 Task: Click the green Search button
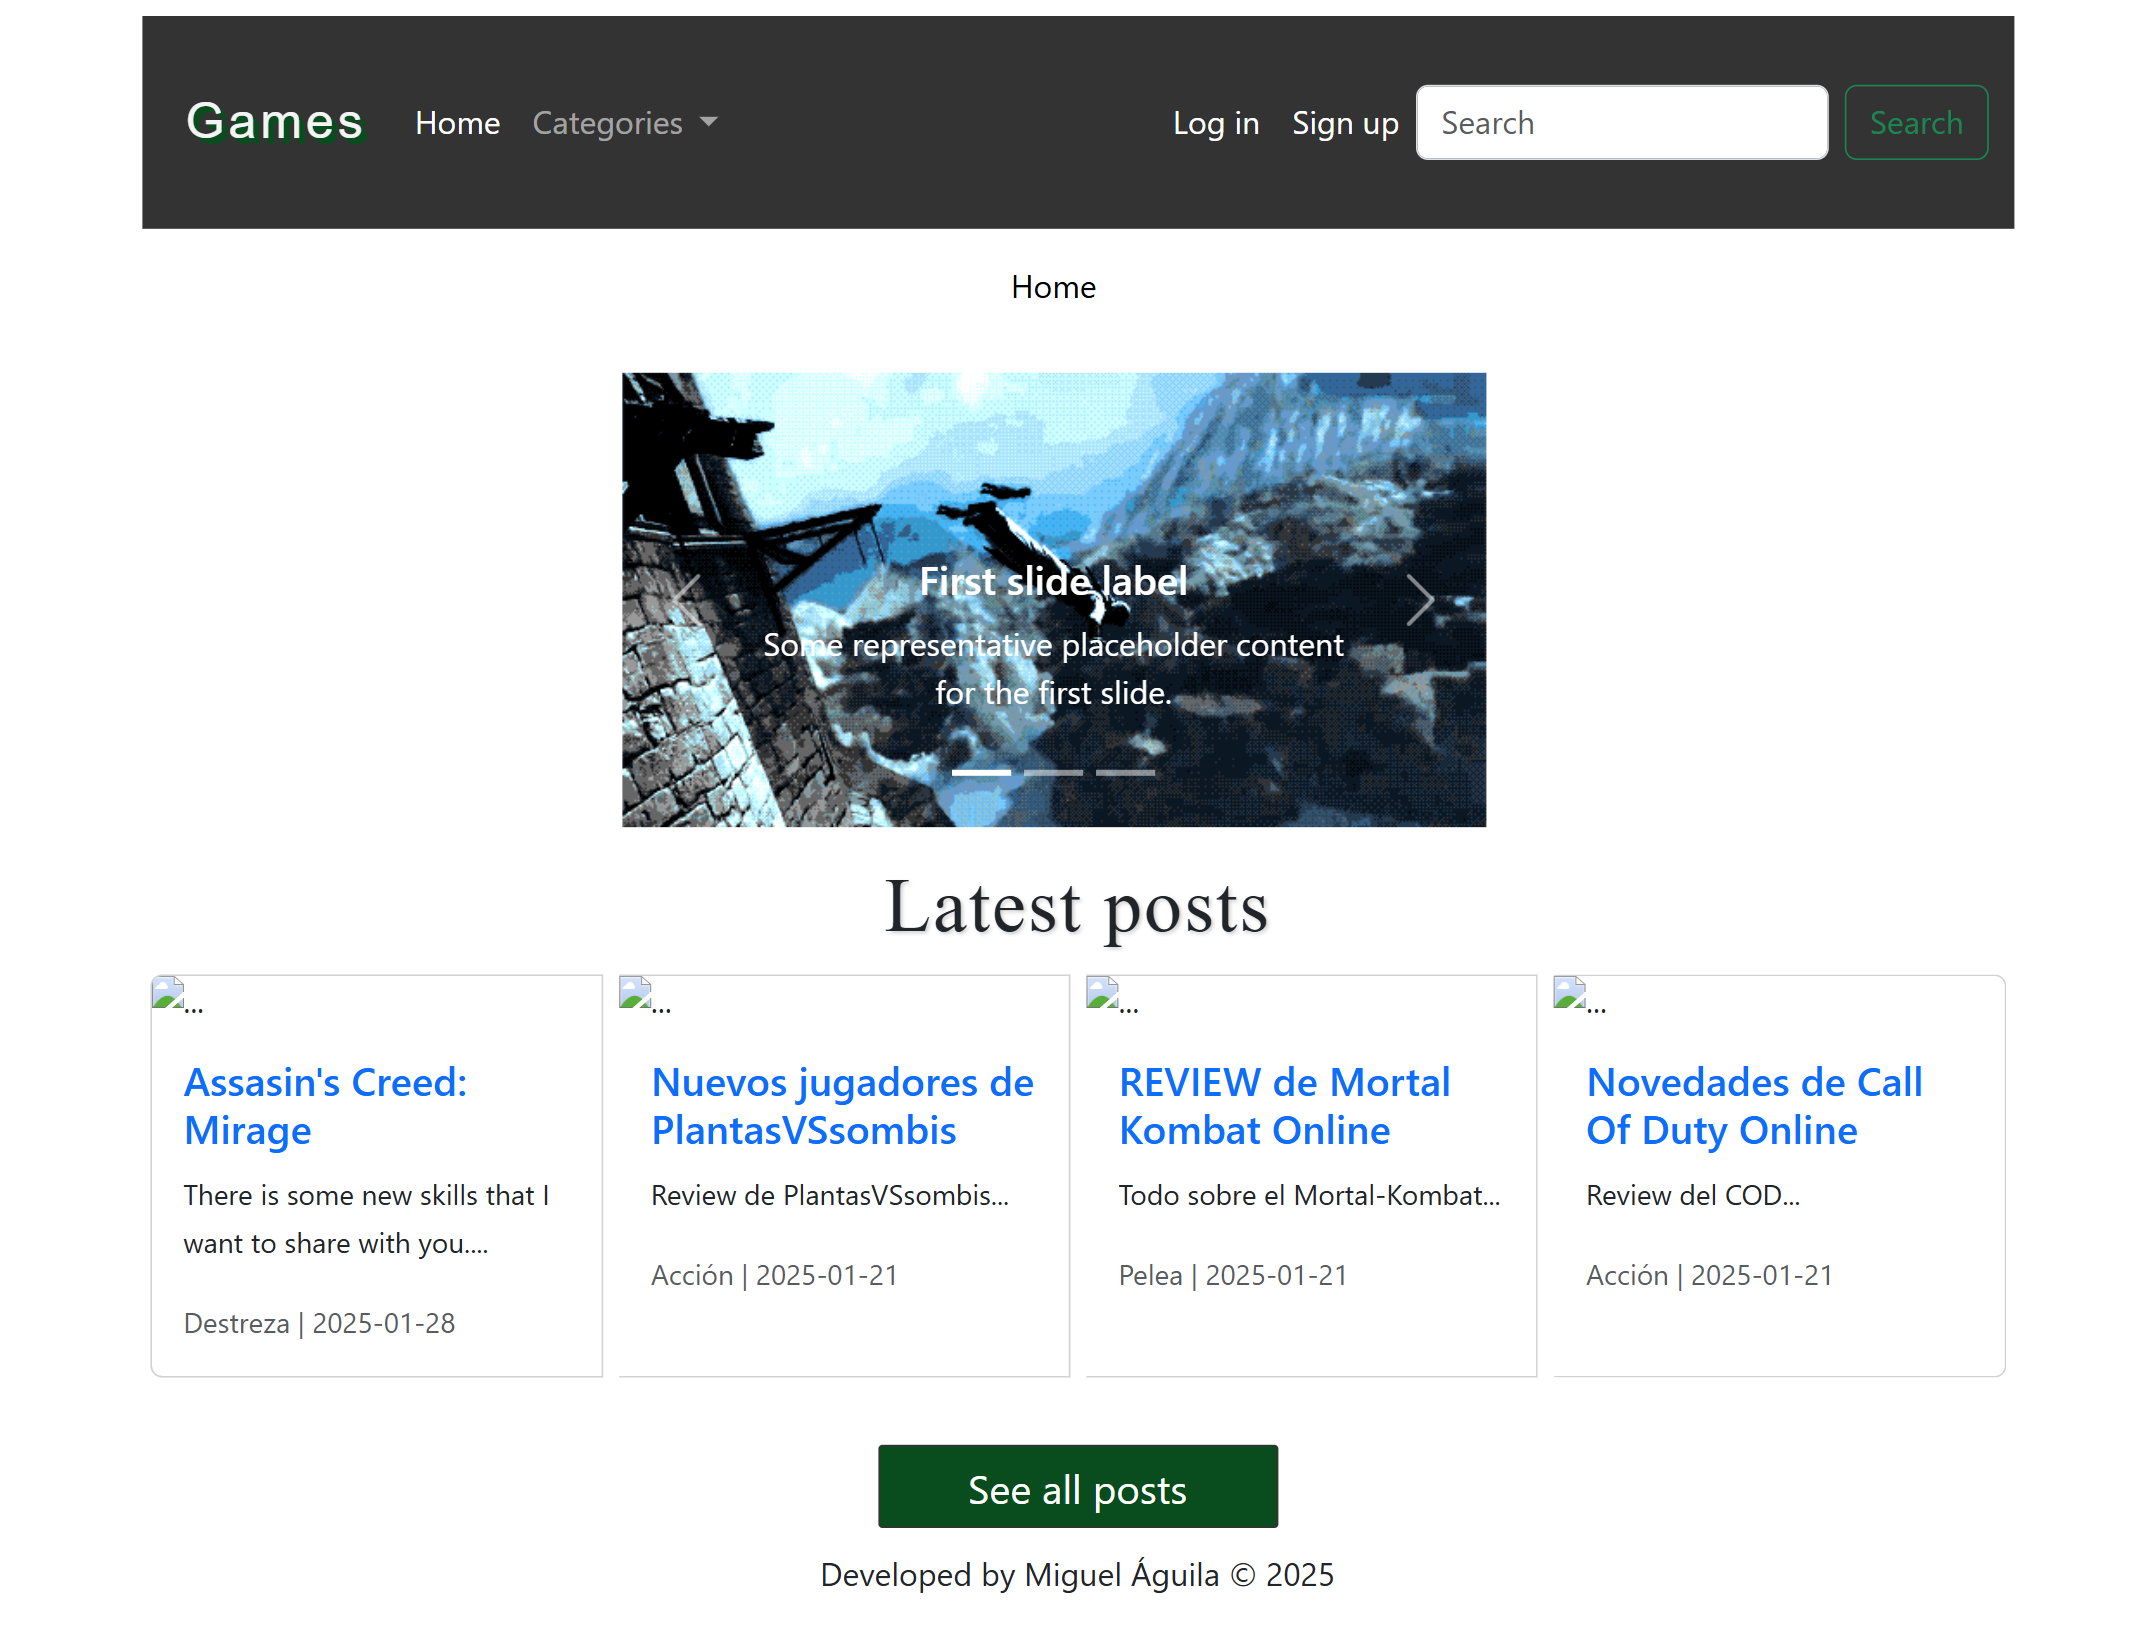pyautogui.click(x=1916, y=122)
